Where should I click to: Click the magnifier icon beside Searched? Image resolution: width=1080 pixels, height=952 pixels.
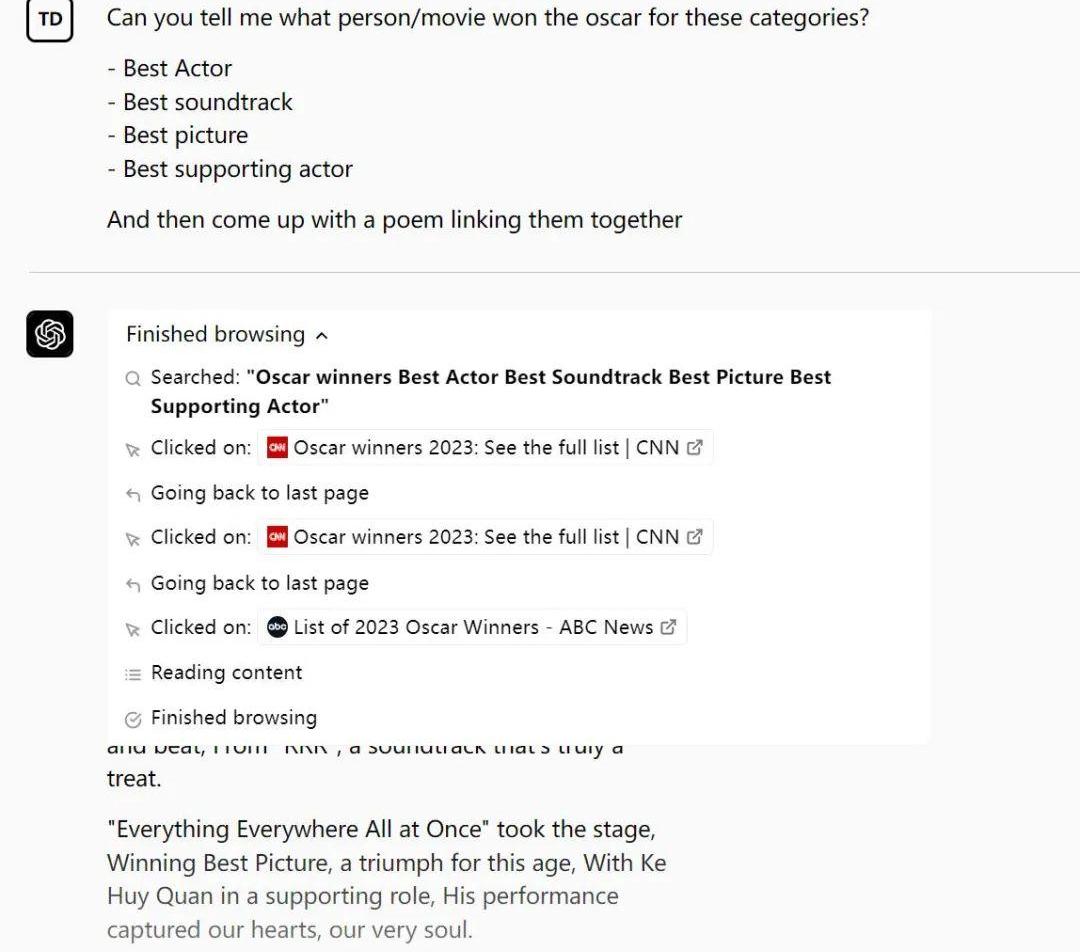click(x=133, y=379)
